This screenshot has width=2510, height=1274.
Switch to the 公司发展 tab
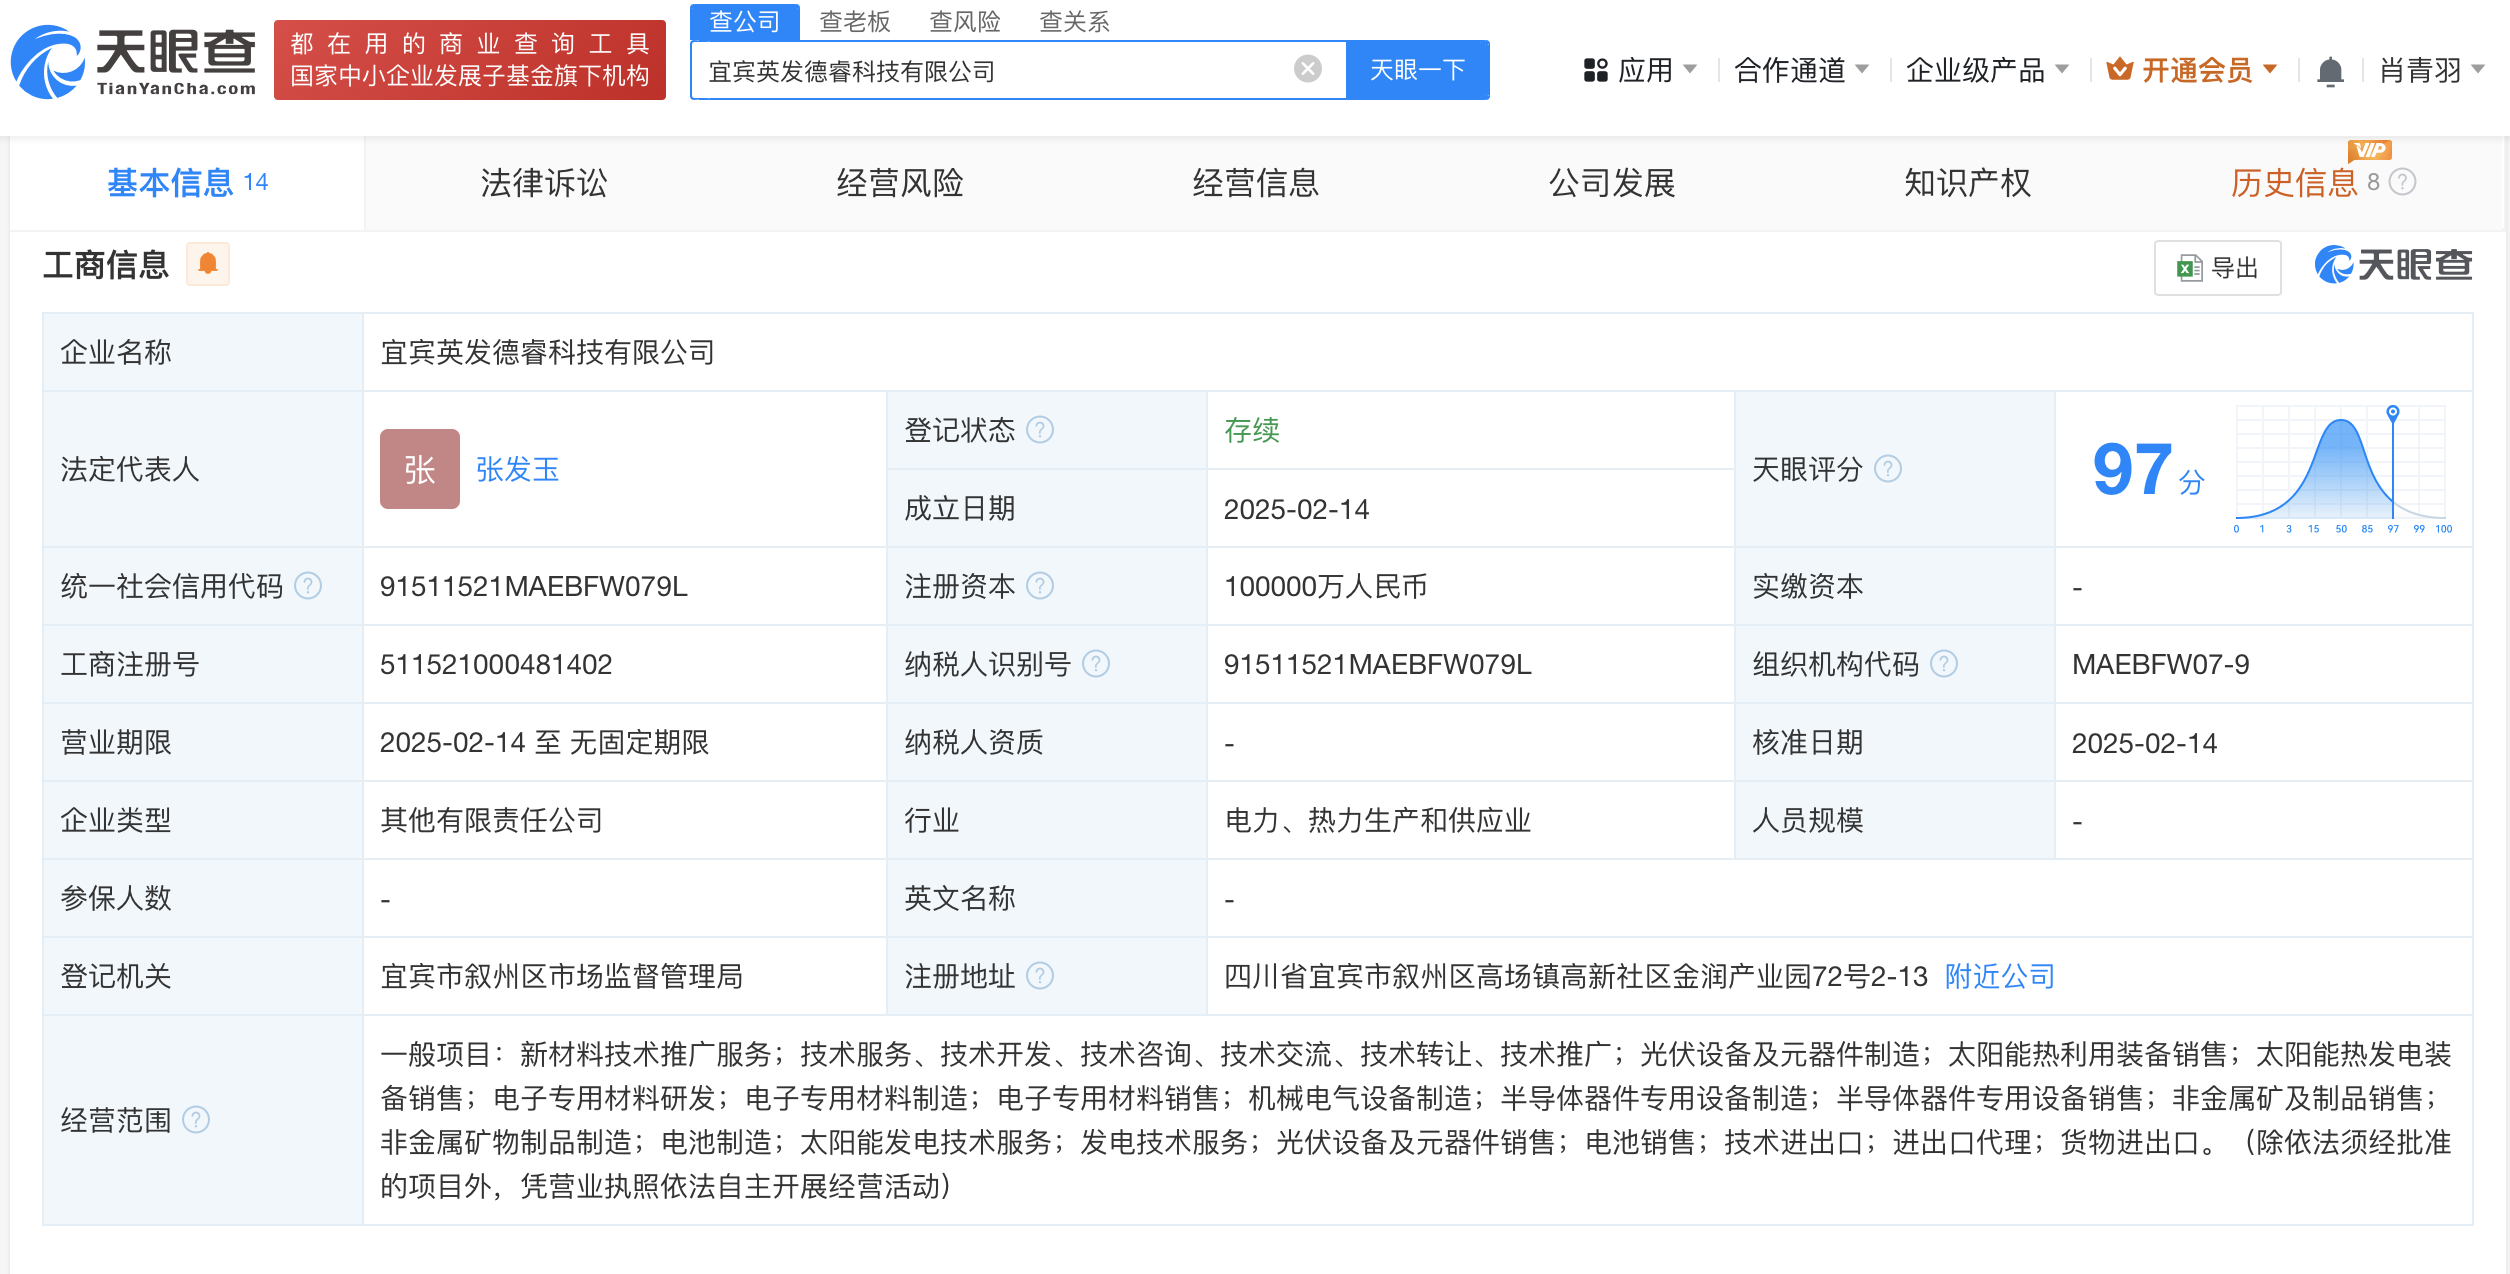[x=1612, y=183]
